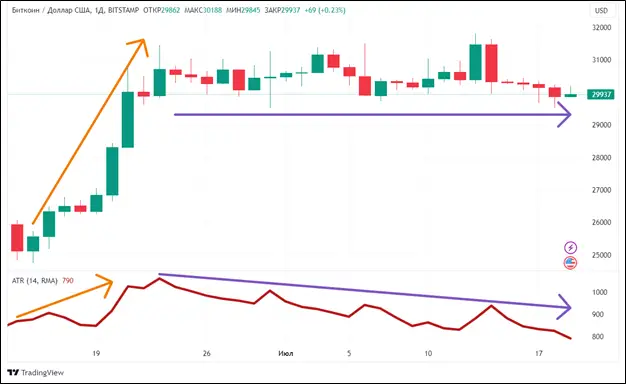626x384 pixels.
Task: Click the tall green candle reaching 30000
Action: pyautogui.click(x=128, y=120)
